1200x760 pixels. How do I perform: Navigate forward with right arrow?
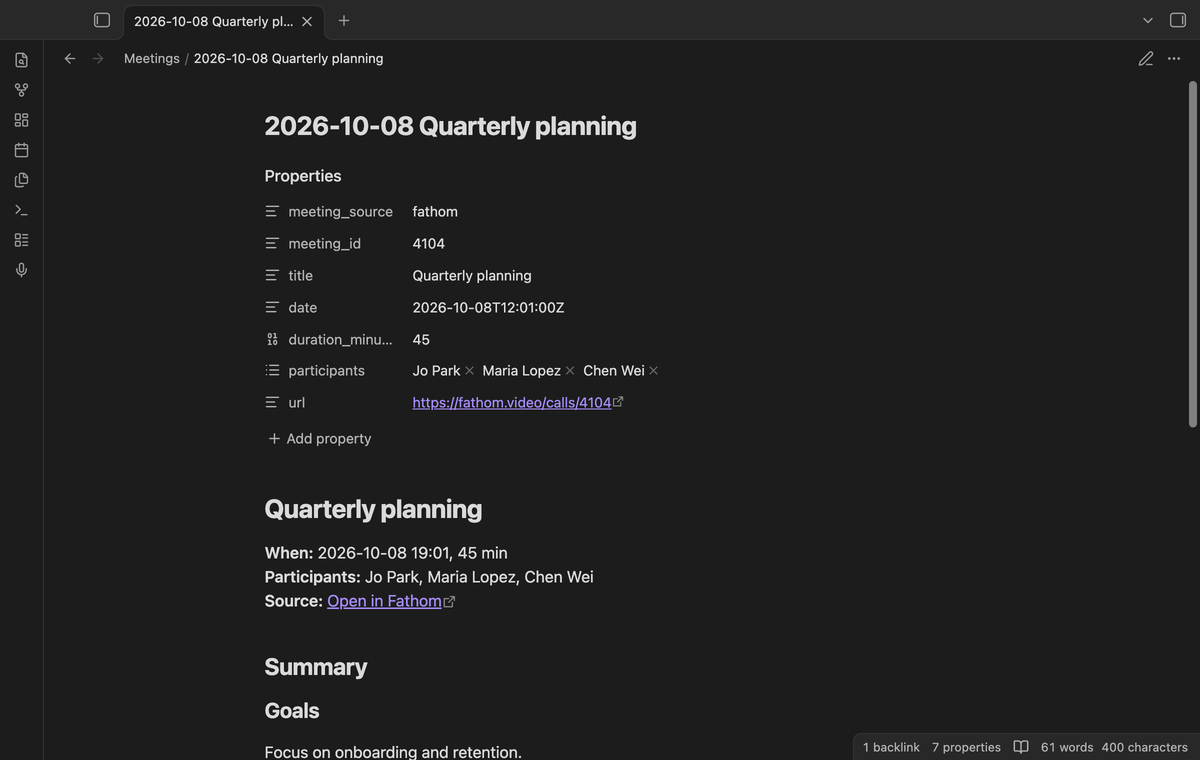pos(98,58)
